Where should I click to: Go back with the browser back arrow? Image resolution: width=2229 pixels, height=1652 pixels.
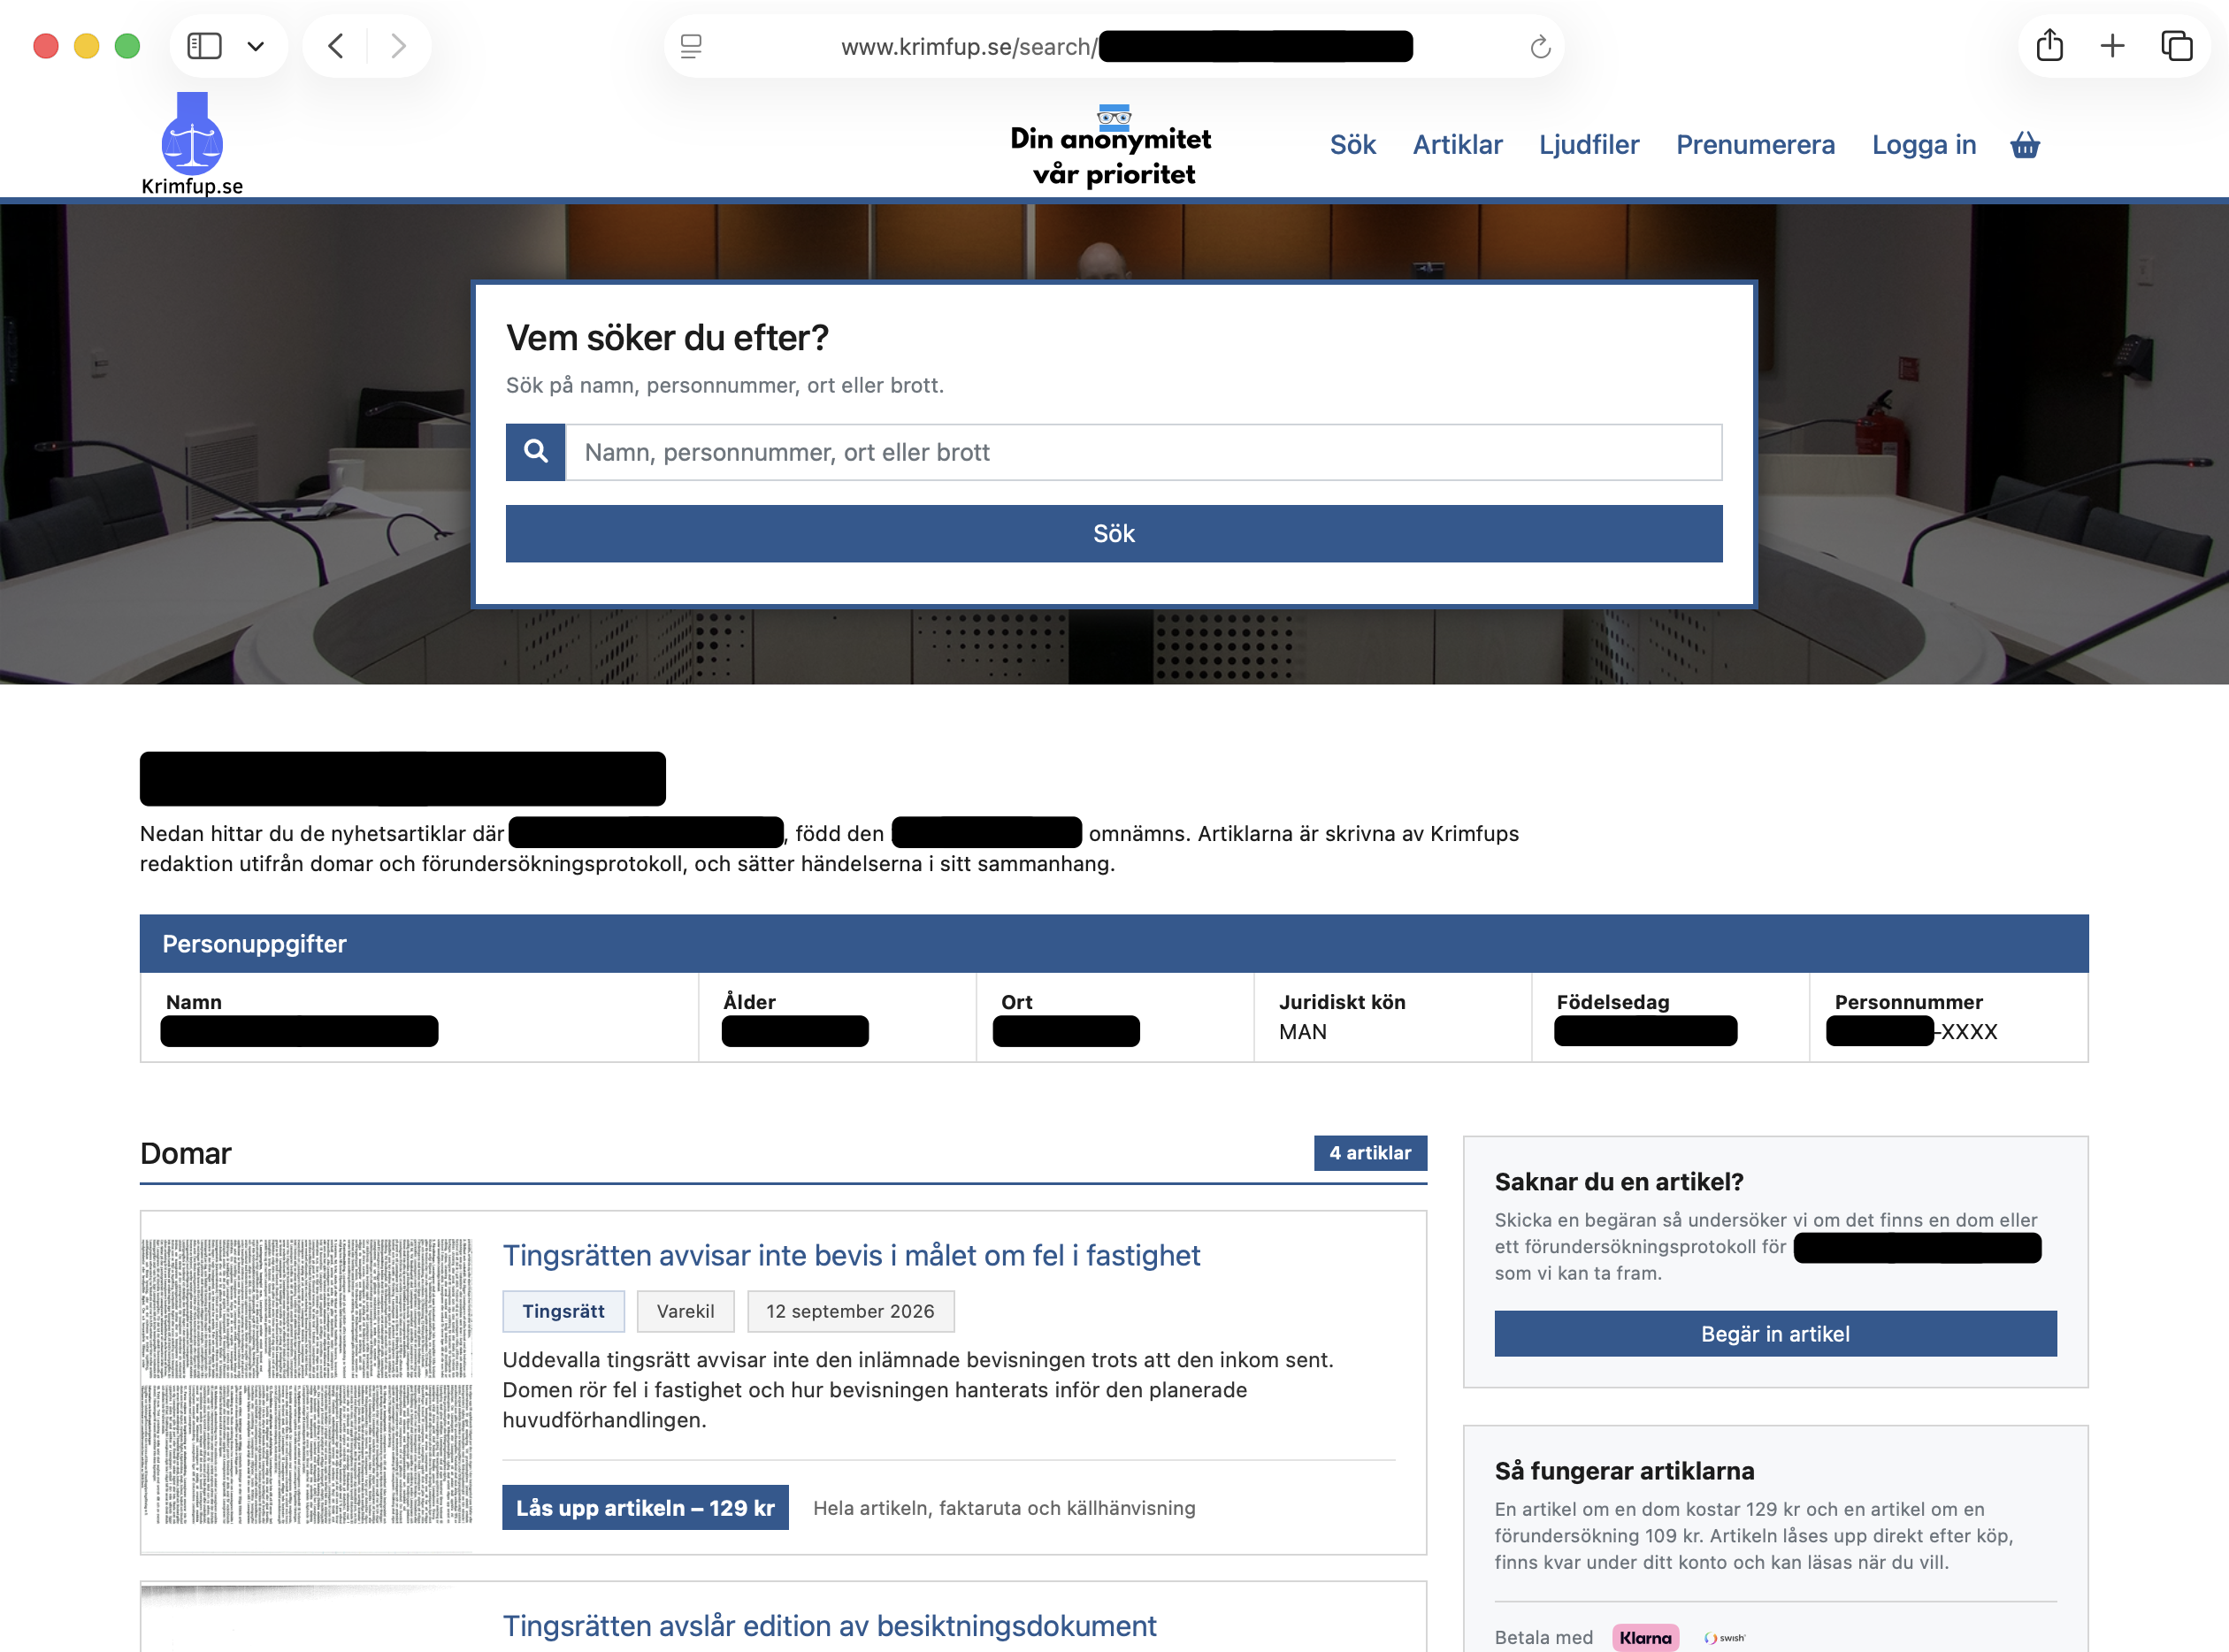pos(336,46)
